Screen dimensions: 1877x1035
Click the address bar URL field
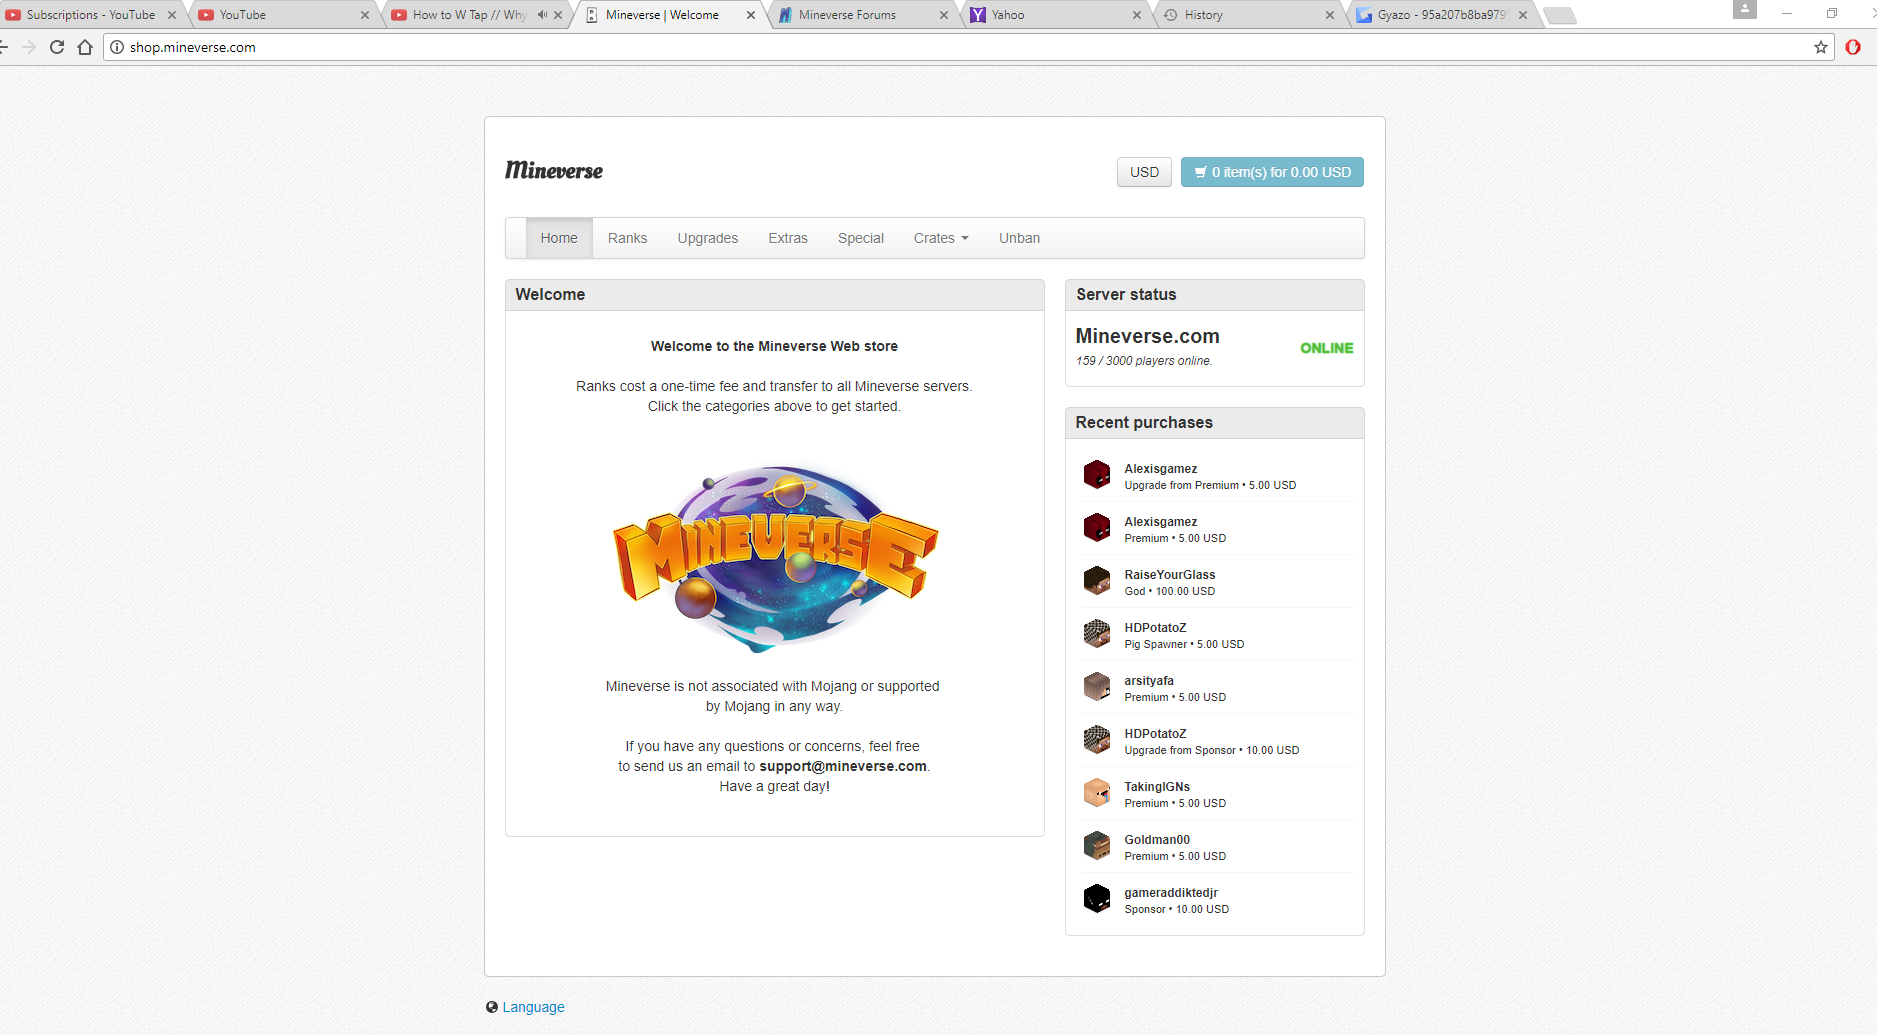click(x=968, y=47)
